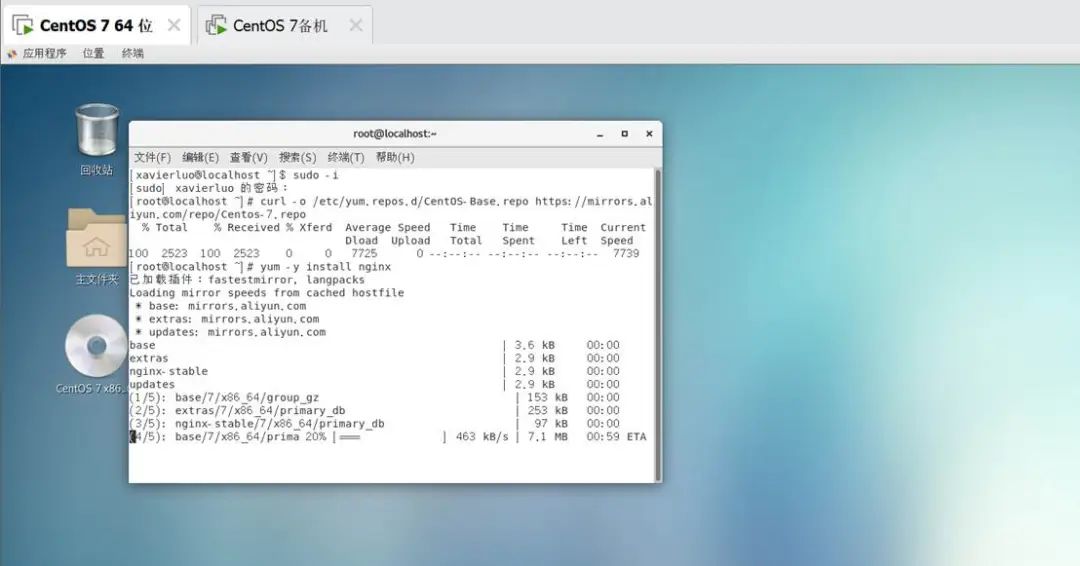1080x566 pixels.
Task: Click the '已加载插件：fastestmirror, langpacks' line
Action: pyautogui.click(x=247, y=280)
